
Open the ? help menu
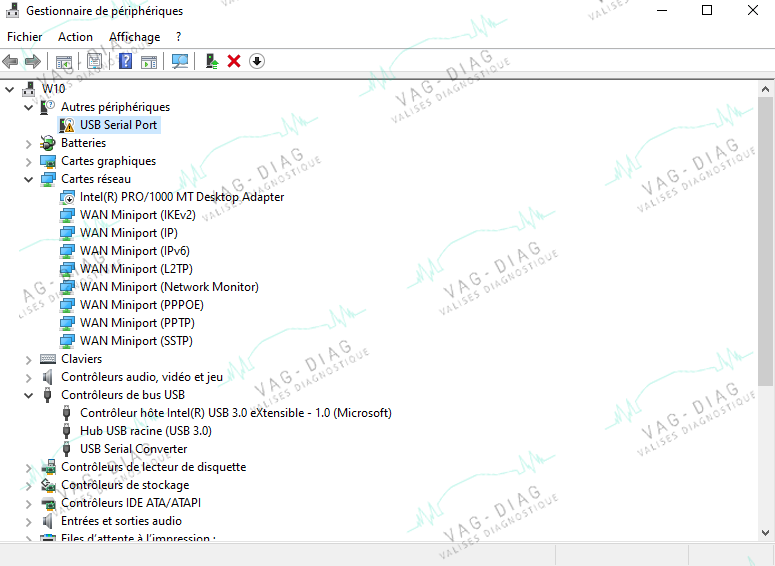coord(178,37)
